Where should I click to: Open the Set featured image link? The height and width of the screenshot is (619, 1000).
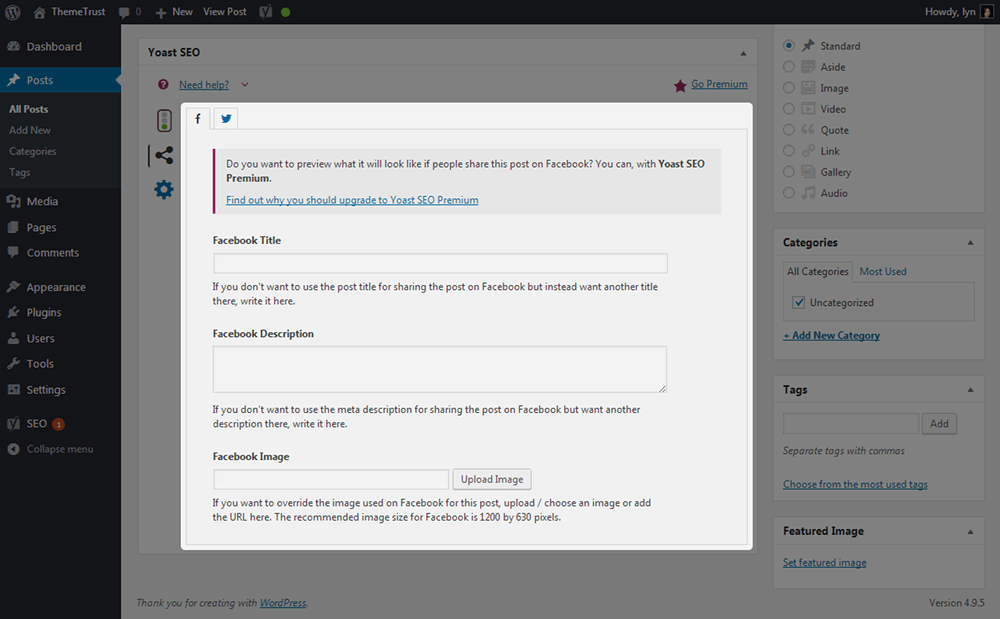click(824, 562)
